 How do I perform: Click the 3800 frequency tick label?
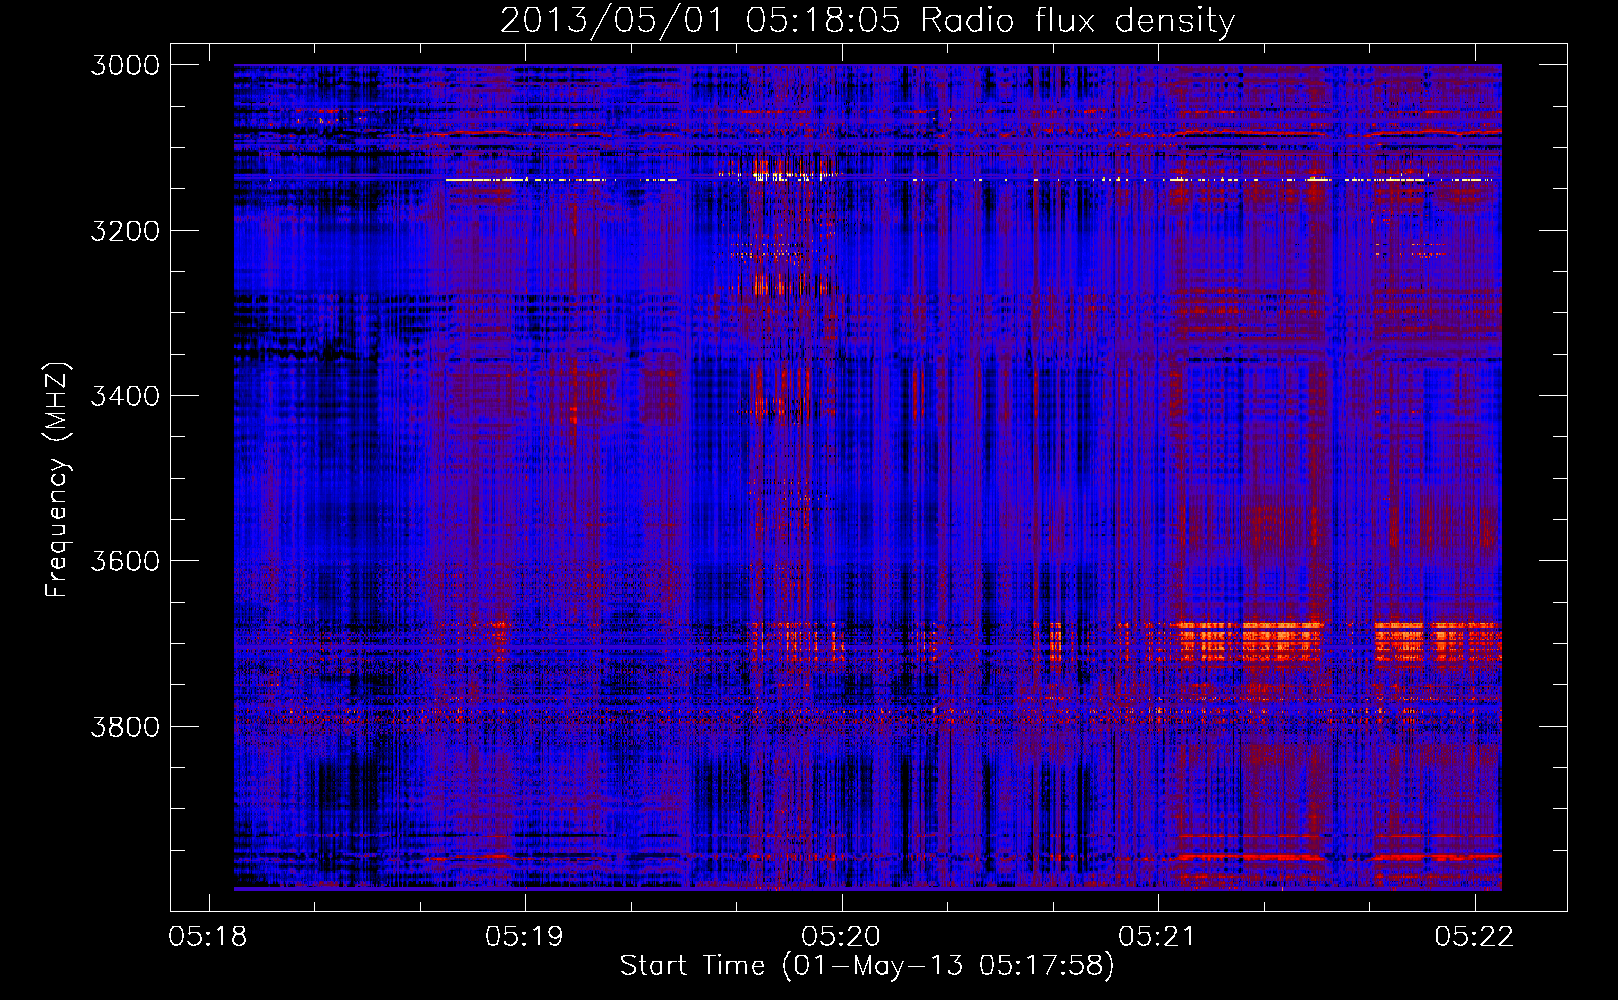125,727
